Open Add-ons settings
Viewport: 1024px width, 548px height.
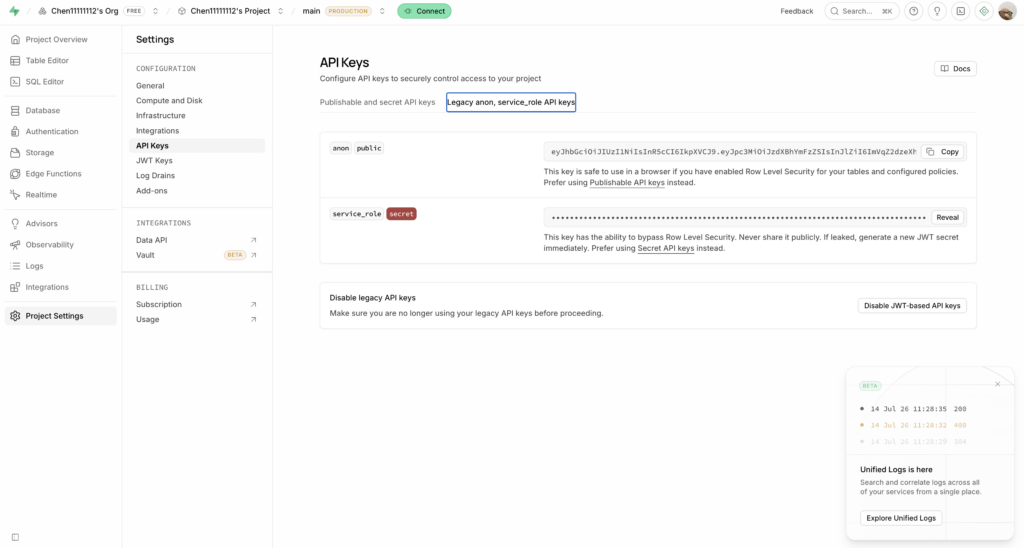tap(152, 191)
